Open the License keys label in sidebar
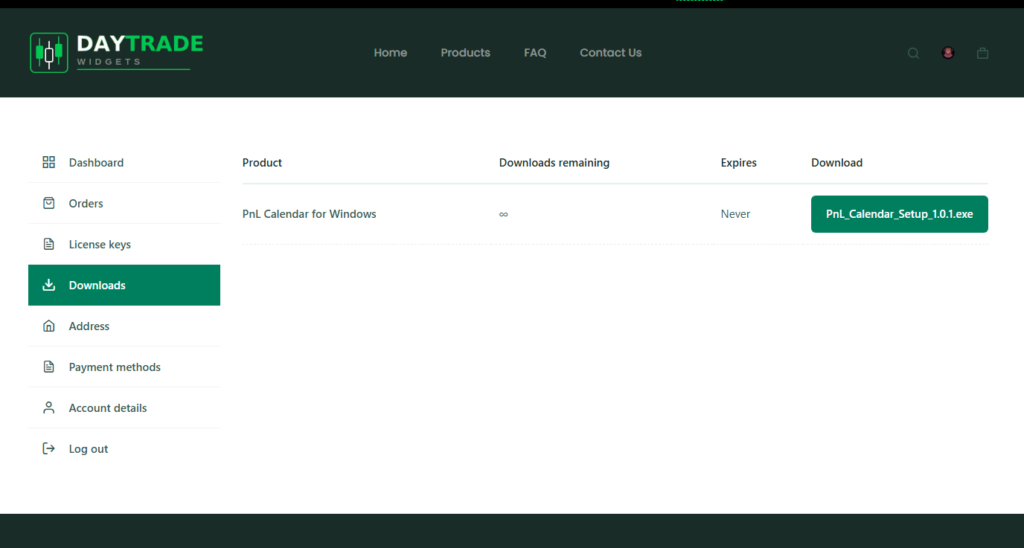 click(x=100, y=244)
